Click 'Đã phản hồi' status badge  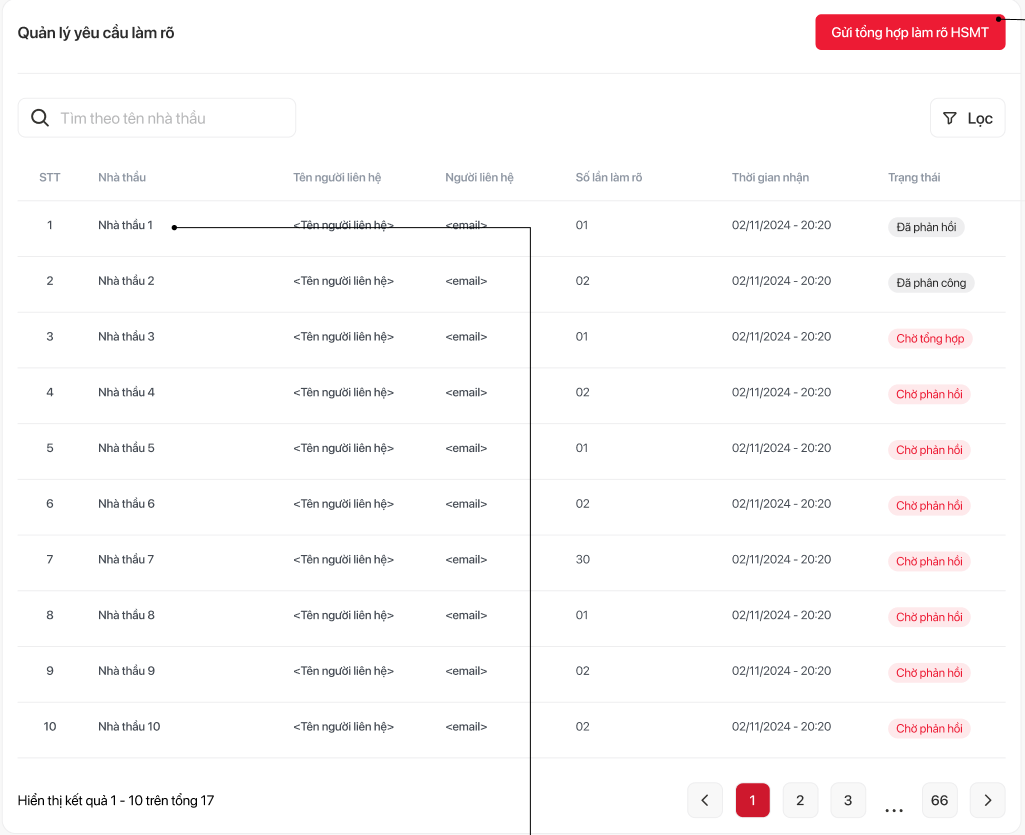(x=926, y=227)
